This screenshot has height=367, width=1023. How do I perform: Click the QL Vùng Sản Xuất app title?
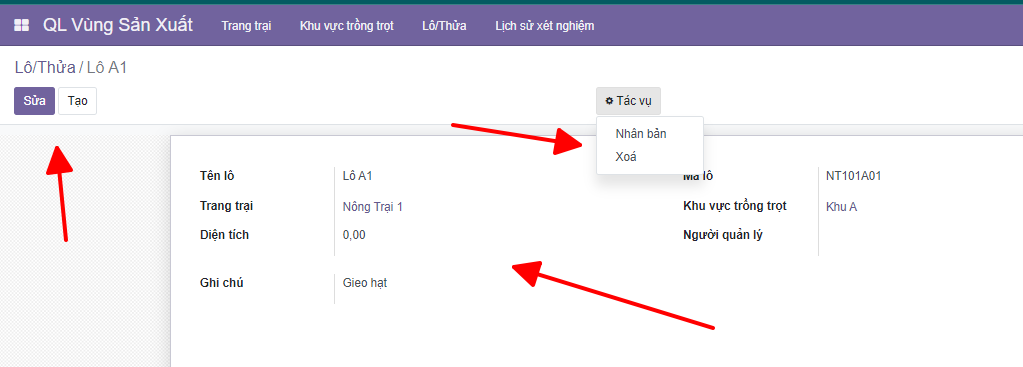[x=117, y=25]
